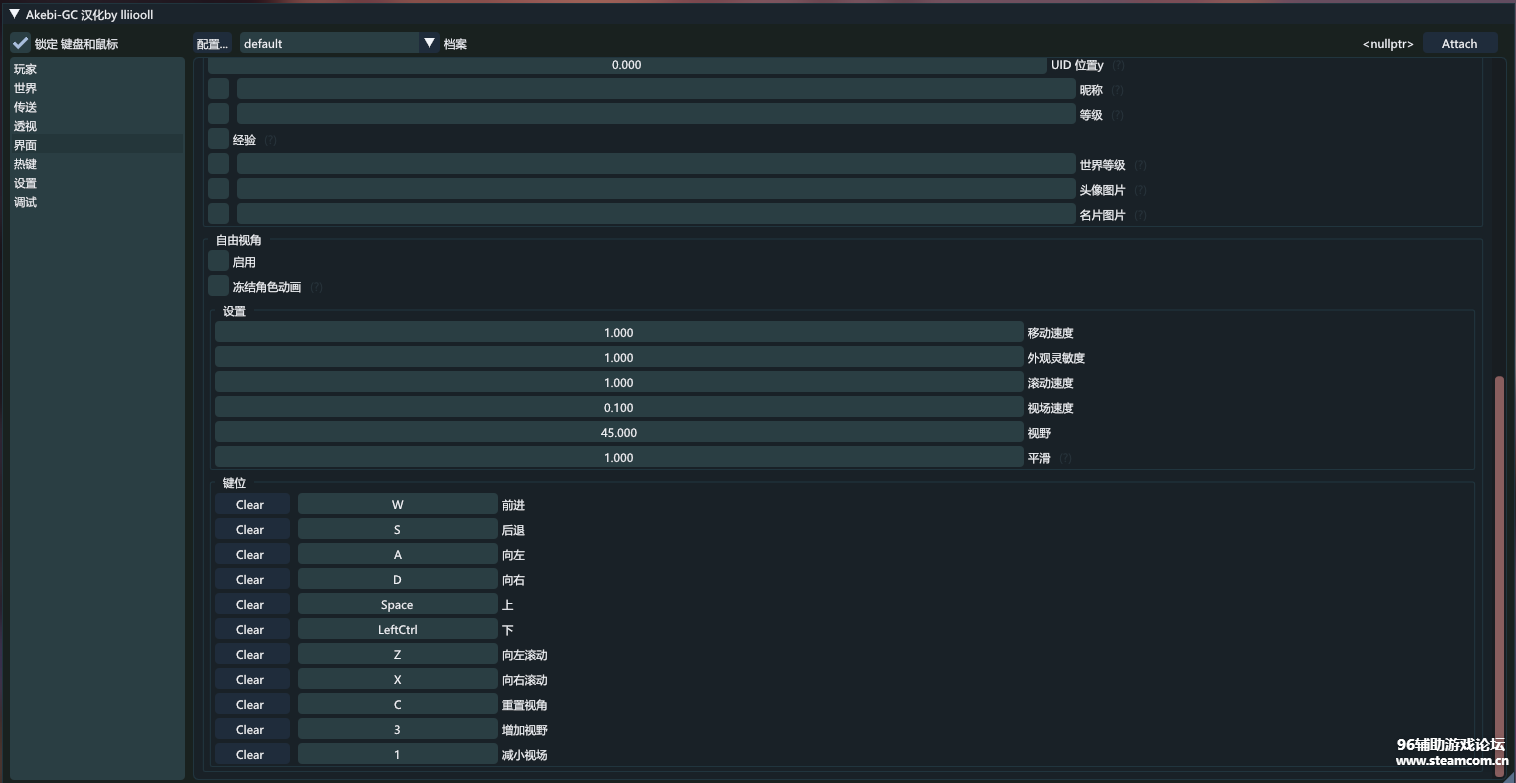Click the 视野 slider showing 45.000
This screenshot has width=1516, height=783.
pyautogui.click(x=618, y=433)
